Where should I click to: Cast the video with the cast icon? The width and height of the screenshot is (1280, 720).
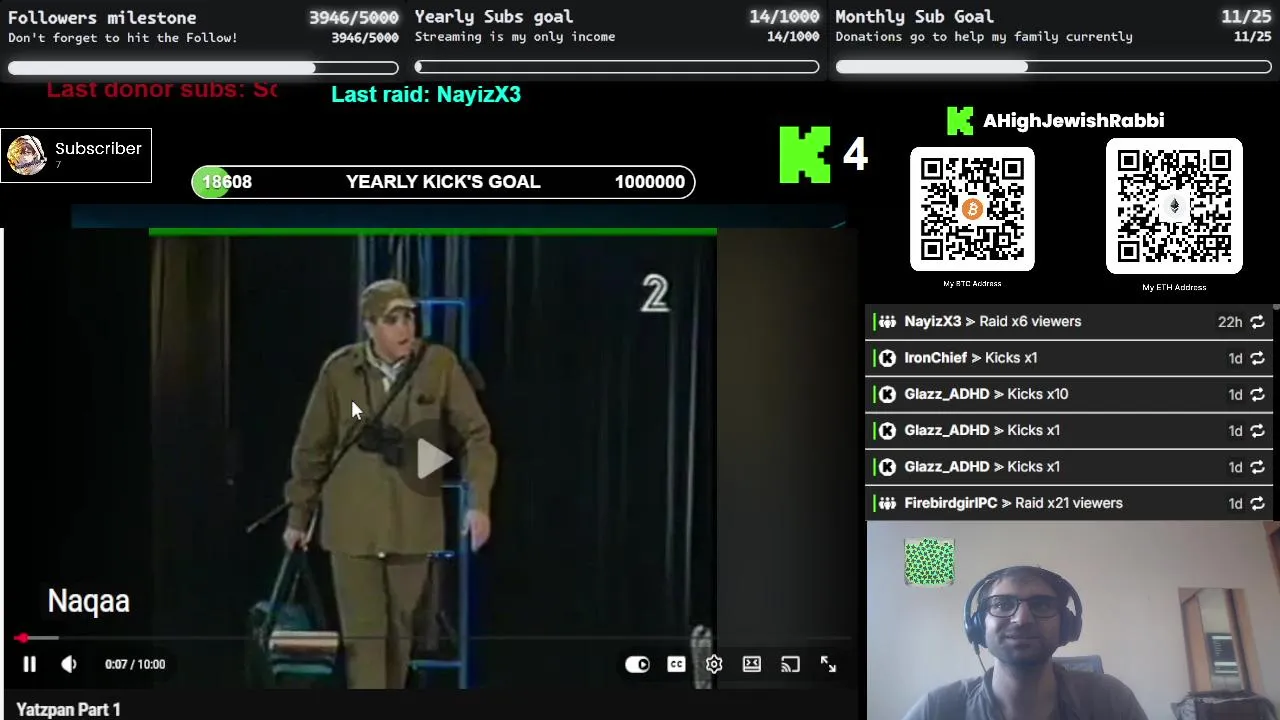click(790, 664)
